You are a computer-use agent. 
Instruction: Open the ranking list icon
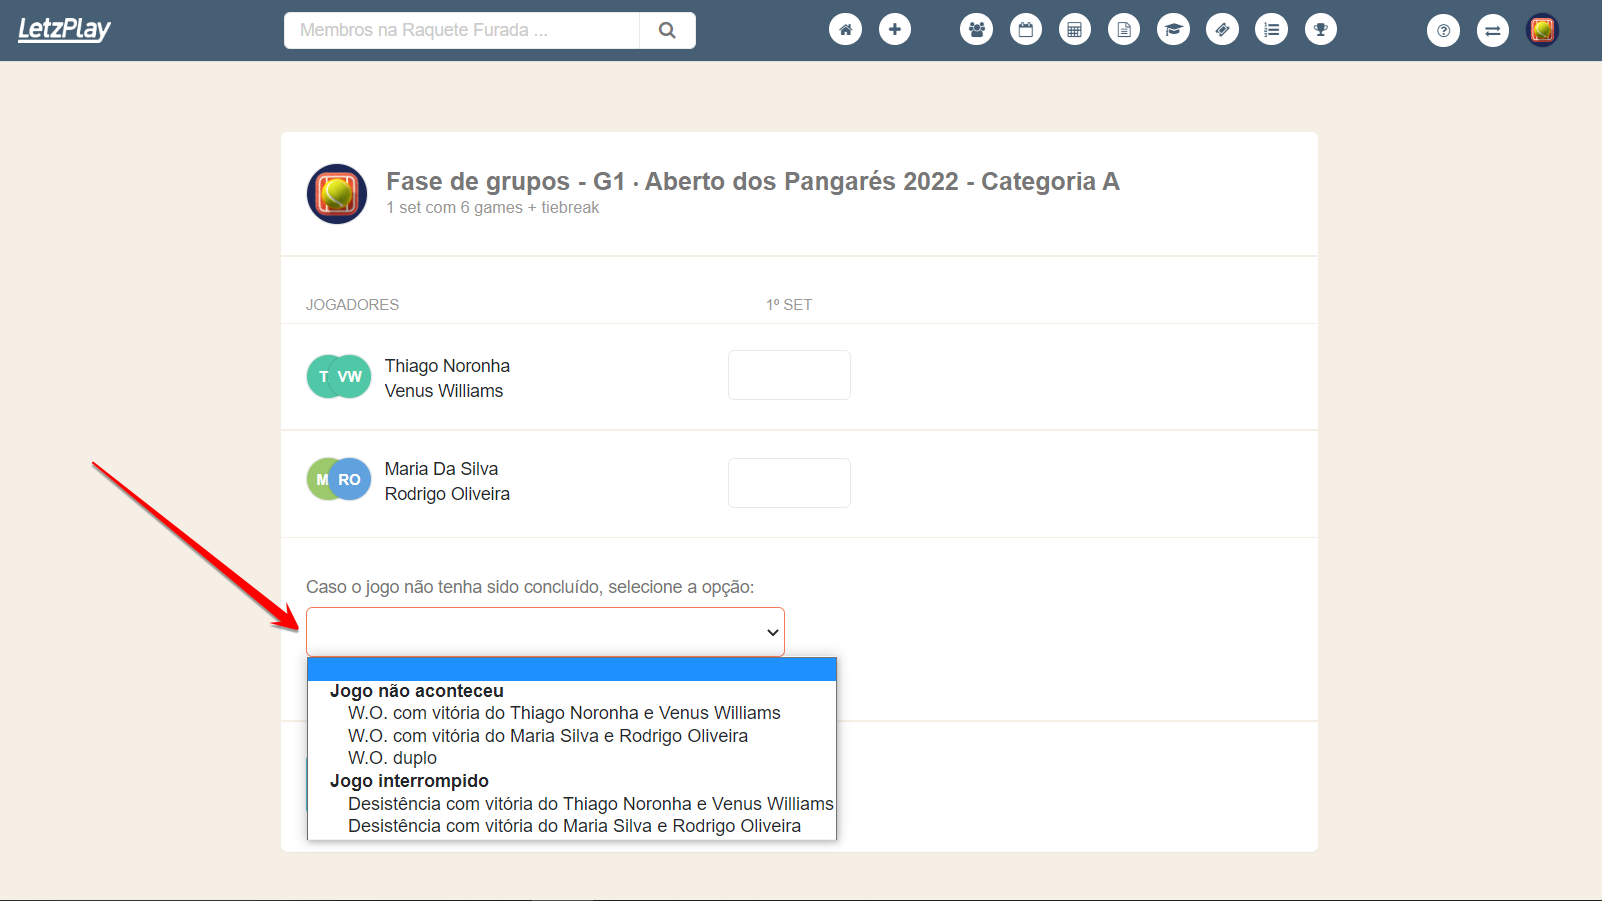(1271, 29)
